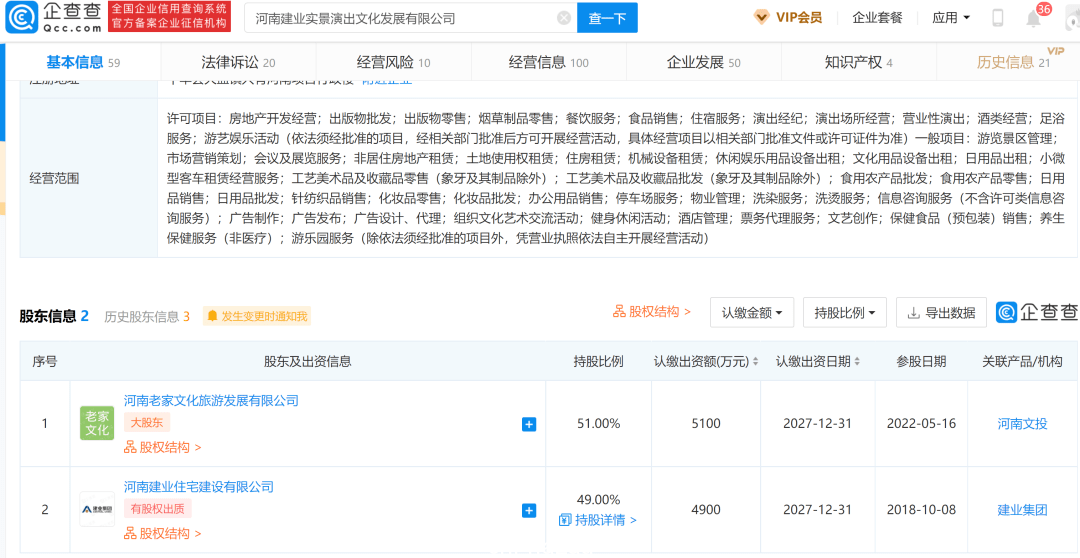
Task: Click 导出数据 export button
Action: point(941,313)
